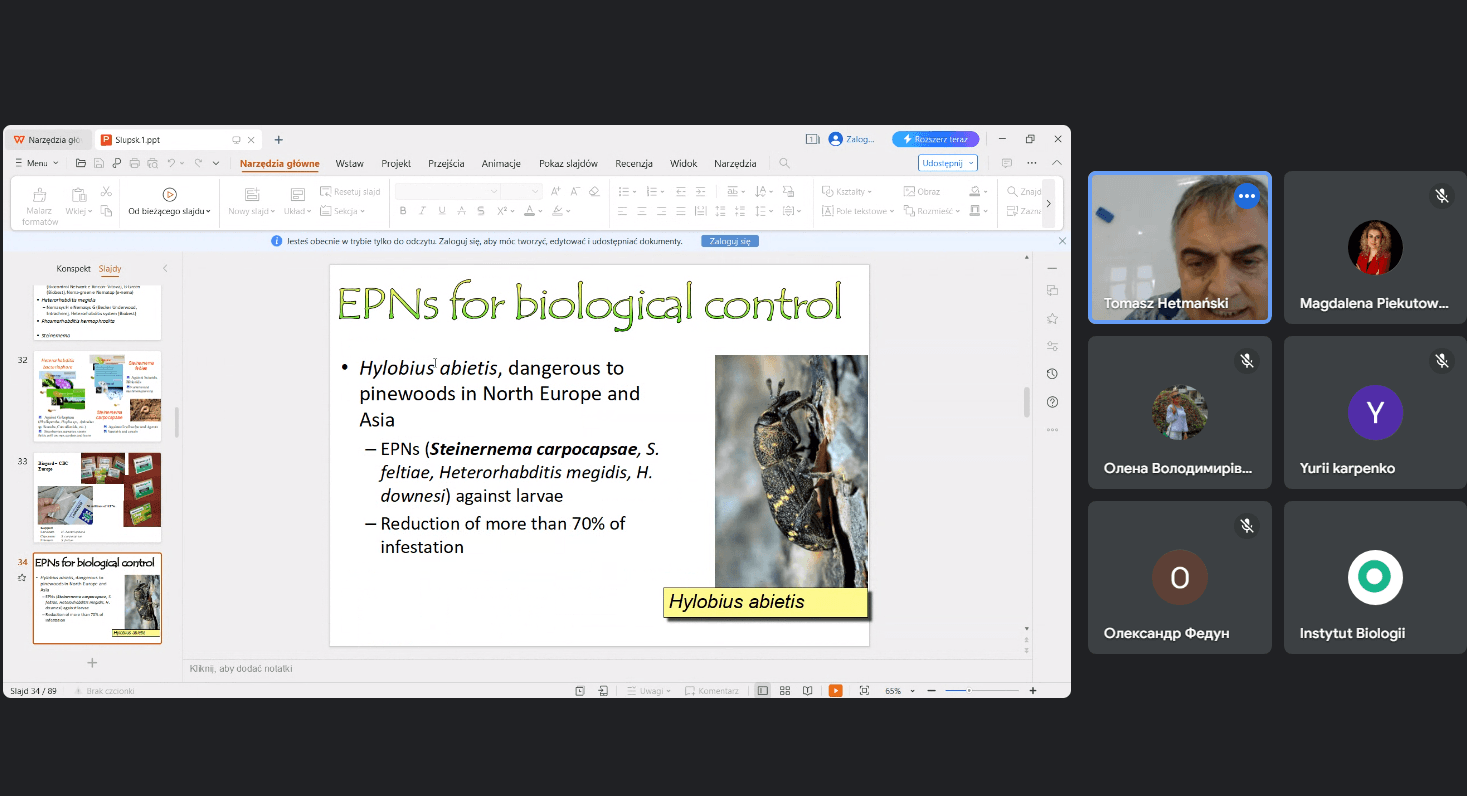Click the Copy icon below scissors
The image size is (1467, 796).
[106, 211]
